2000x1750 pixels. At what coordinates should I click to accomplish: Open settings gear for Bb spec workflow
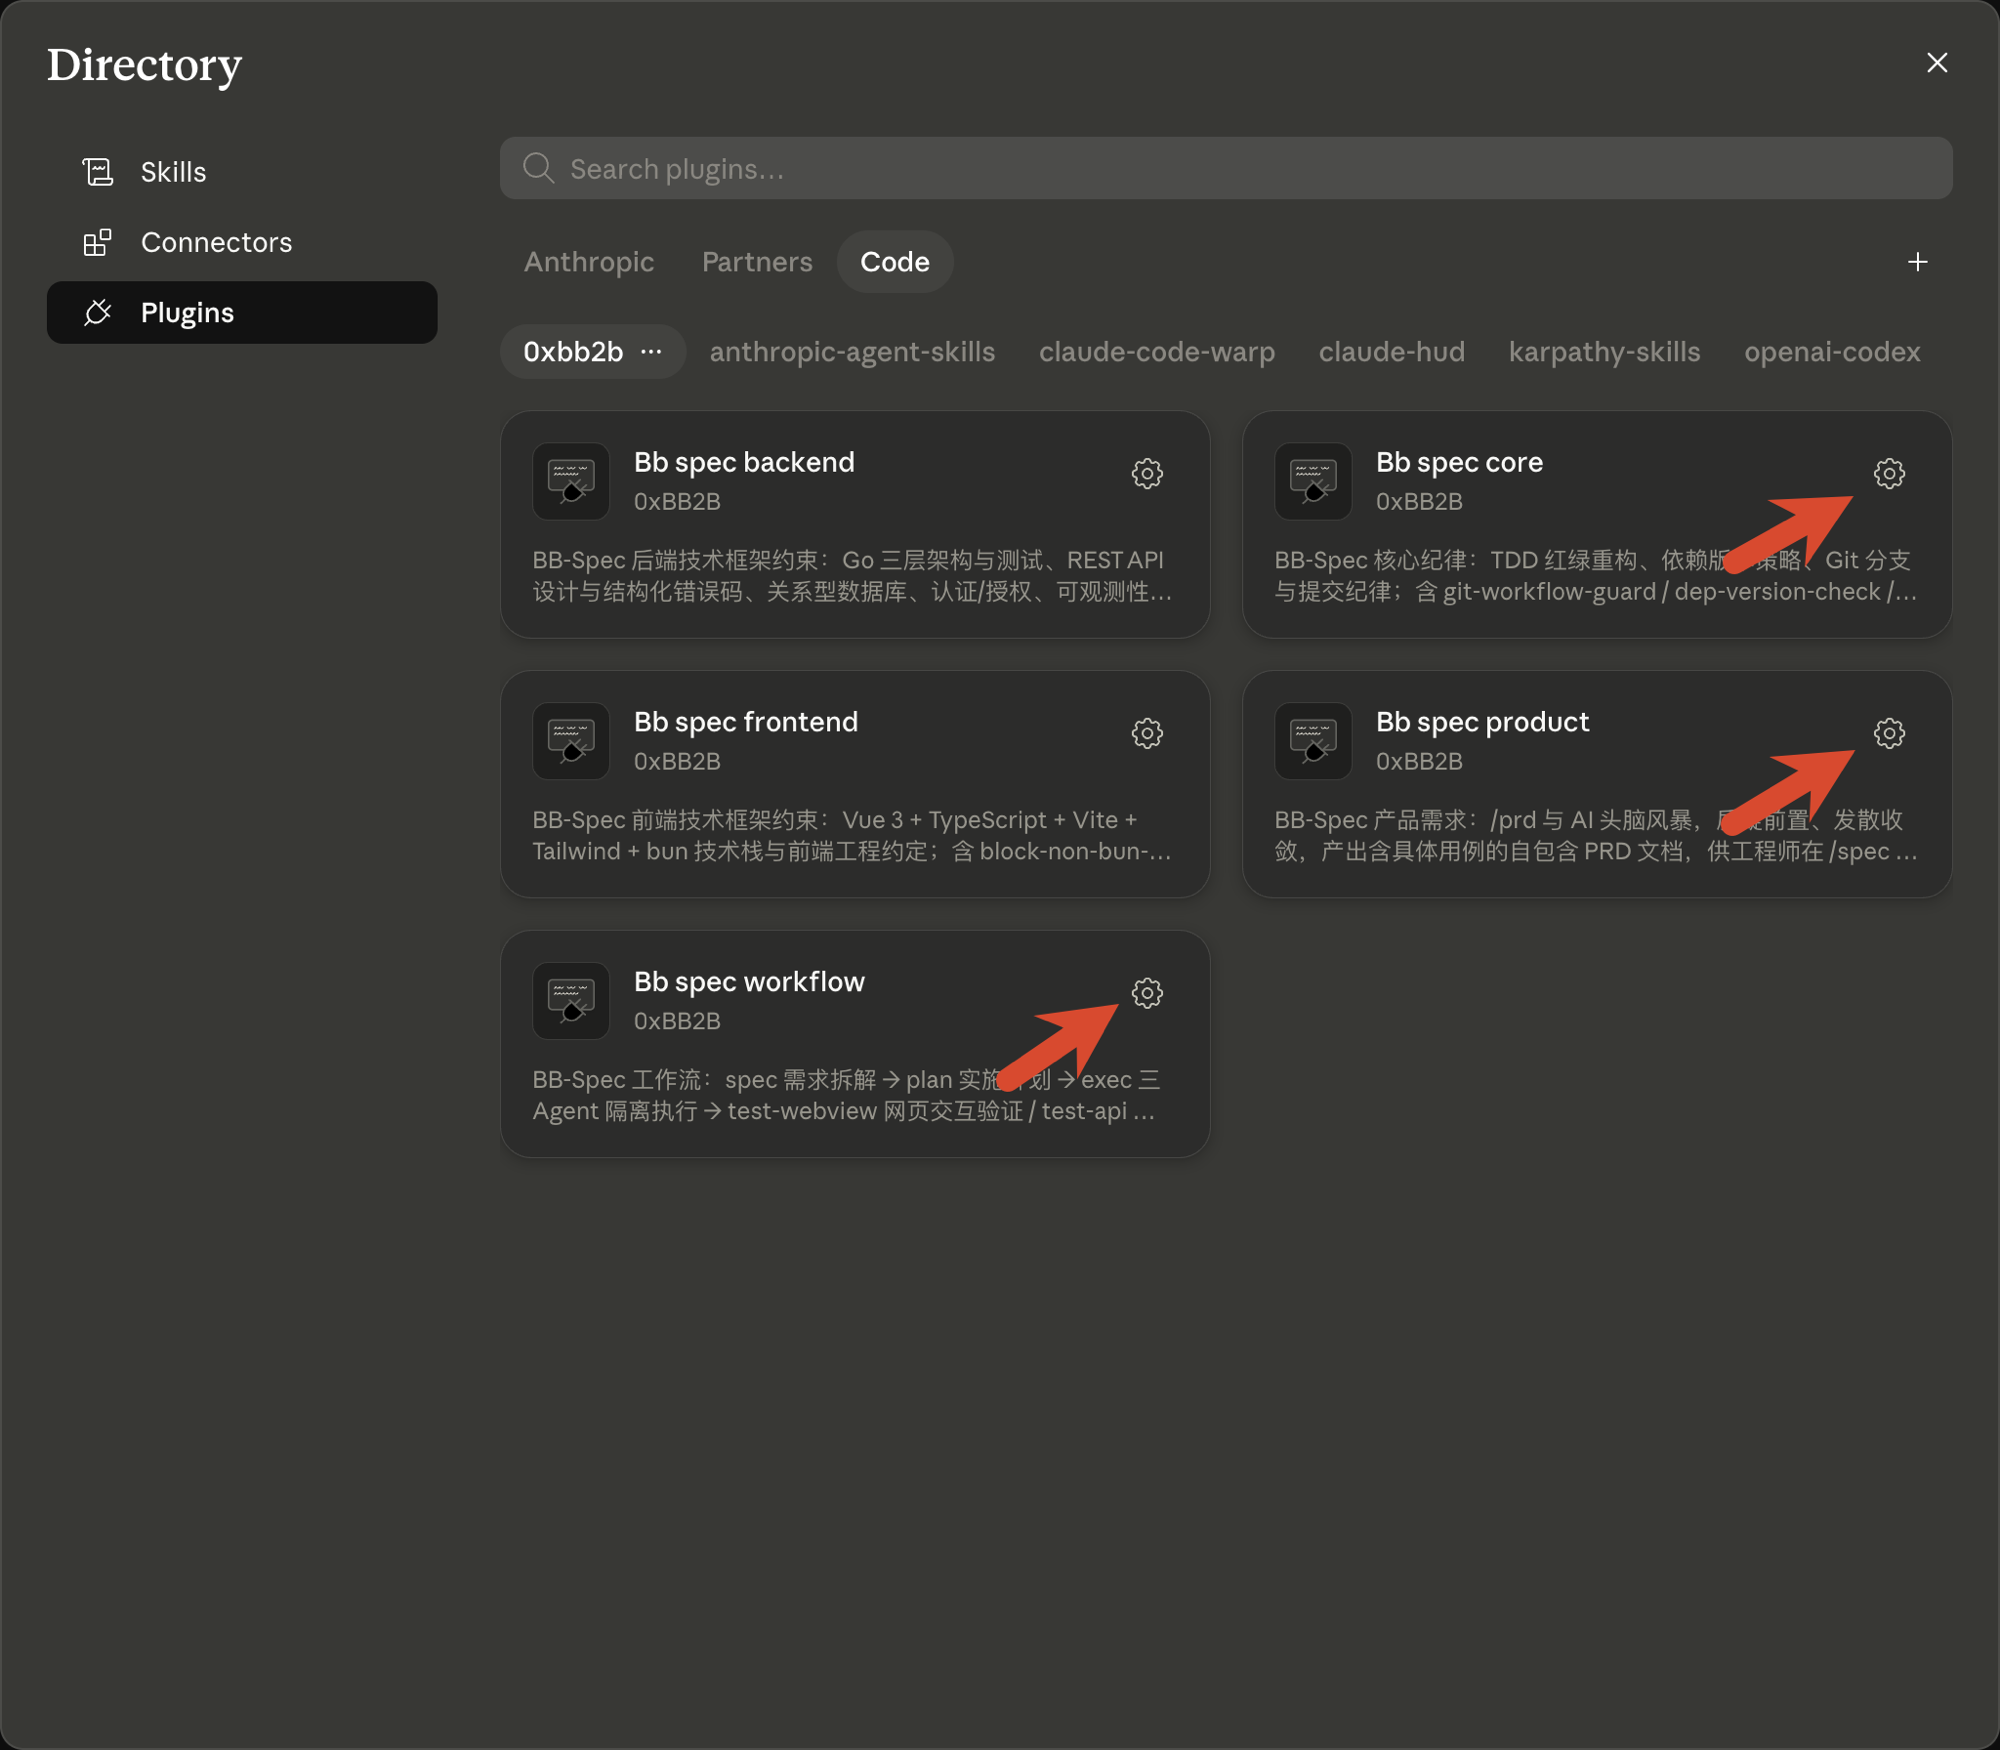[x=1147, y=993]
